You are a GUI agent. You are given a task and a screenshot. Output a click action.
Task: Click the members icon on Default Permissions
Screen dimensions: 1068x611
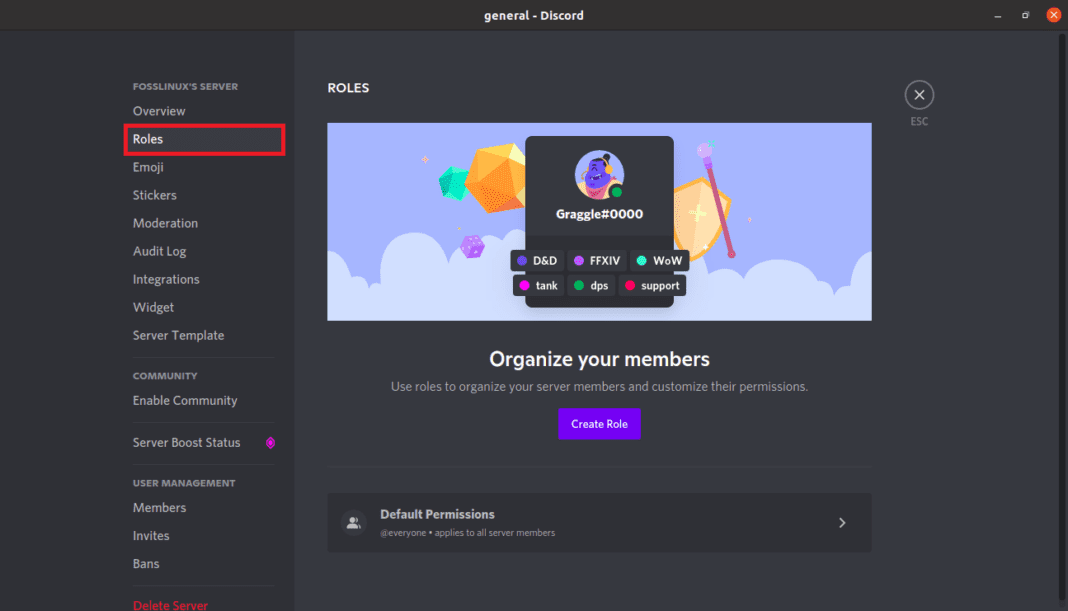pyautogui.click(x=353, y=522)
